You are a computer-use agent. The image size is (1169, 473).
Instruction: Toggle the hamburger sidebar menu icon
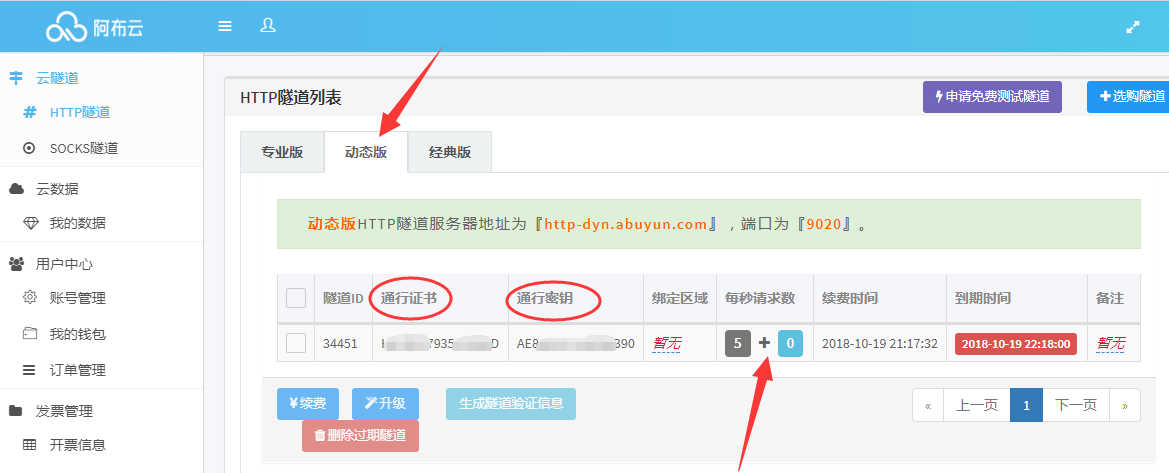[x=224, y=26]
